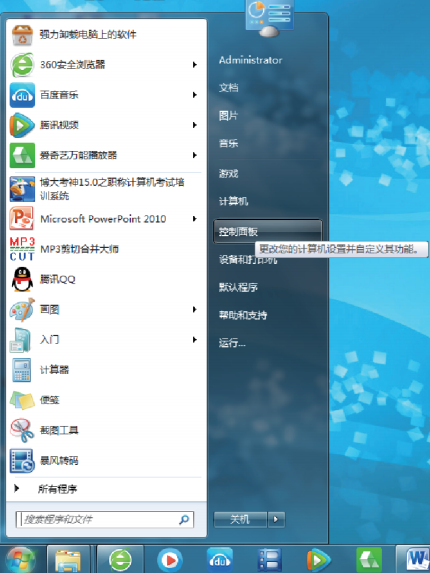
Task: Expand 画图 recent files arrow
Action: coord(195,310)
